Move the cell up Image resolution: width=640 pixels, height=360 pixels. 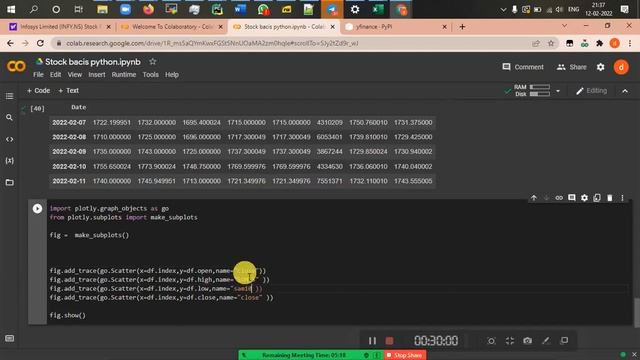point(533,198)
